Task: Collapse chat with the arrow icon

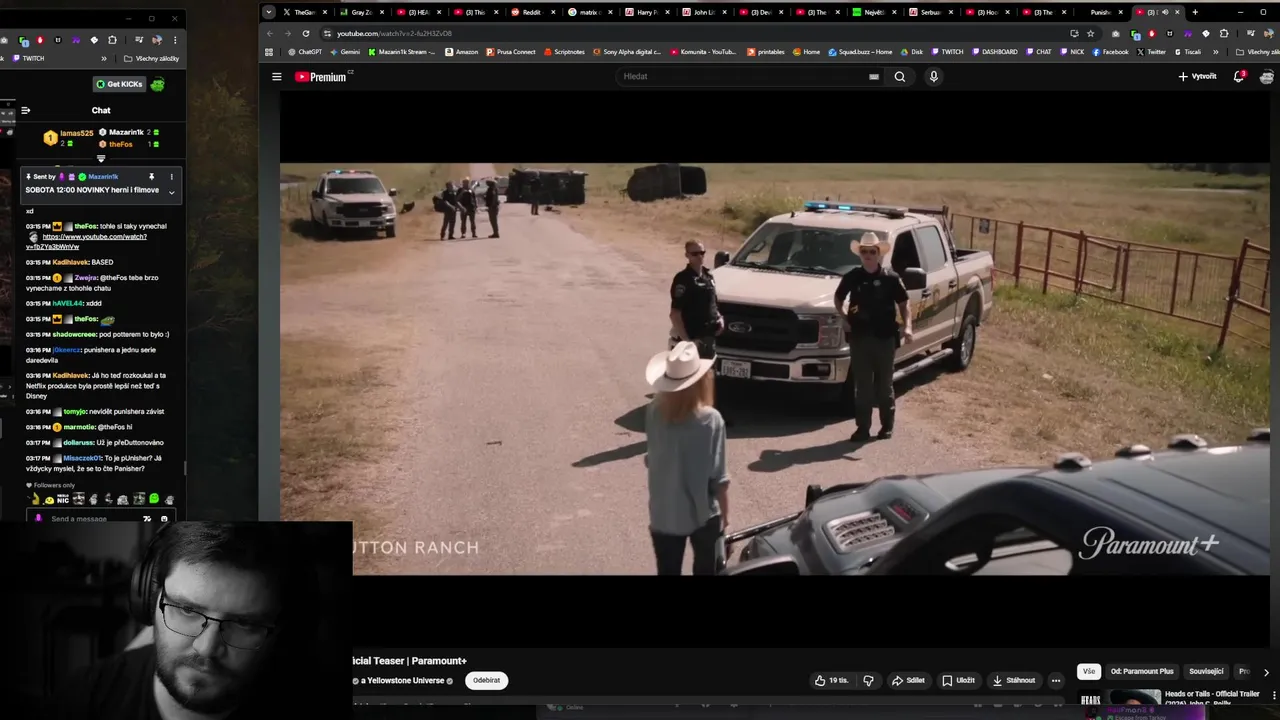Action: pos(26,111)
